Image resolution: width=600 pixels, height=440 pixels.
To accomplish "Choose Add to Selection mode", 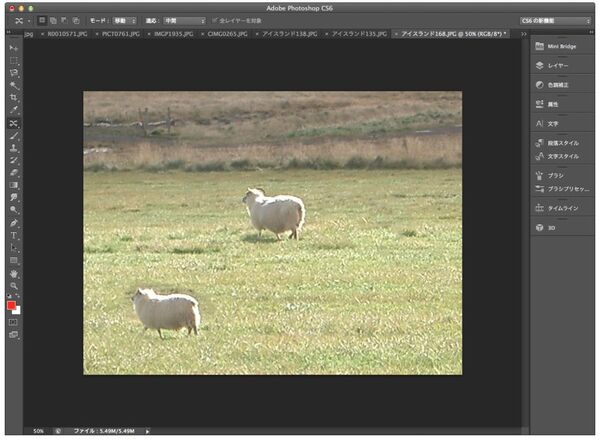I will point(53,20).
